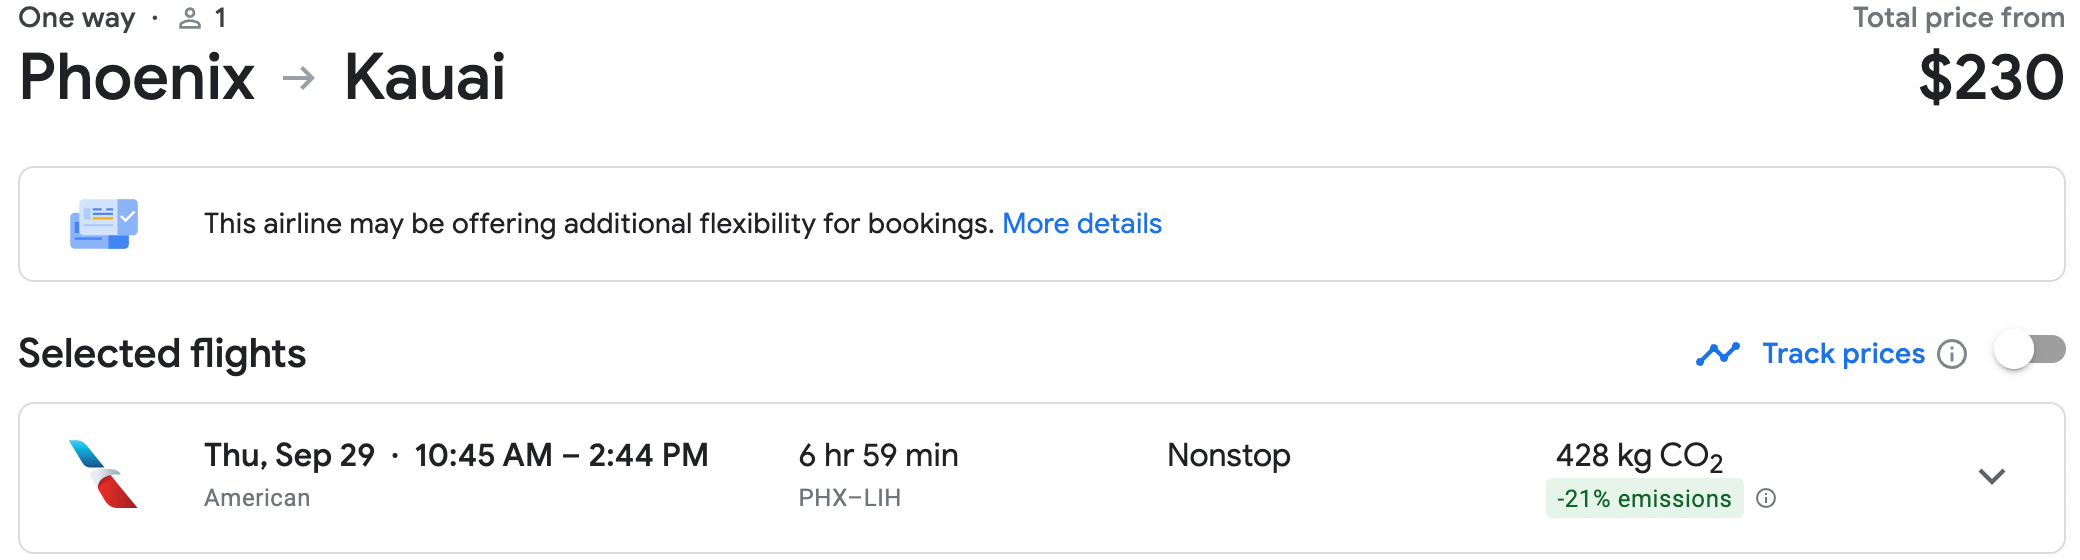This screenshot has height=560, width=2080.
Task: Click the -21% emissions badge
Action: tap(1644, 498)
